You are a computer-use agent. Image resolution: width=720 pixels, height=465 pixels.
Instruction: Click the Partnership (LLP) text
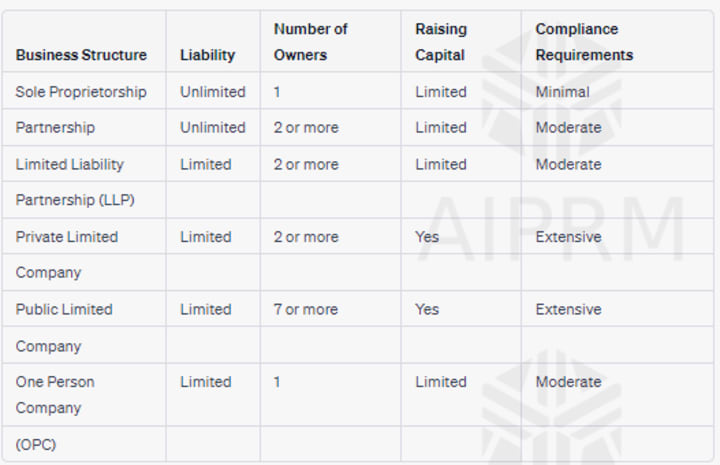point(75,200)
